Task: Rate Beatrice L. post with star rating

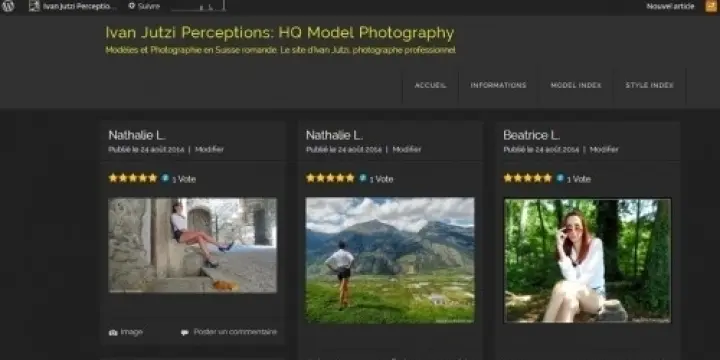Action: (528, 178)
